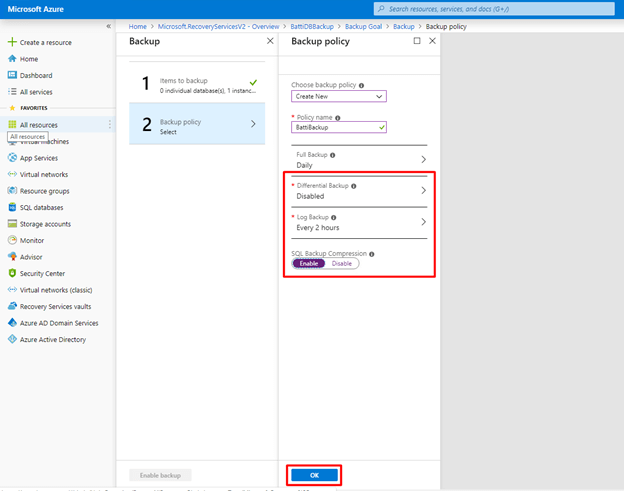The height and width of the screenshot is (491, 624).
Task: Click info icon next to Differential Backup
Action: tap(353, 186)
